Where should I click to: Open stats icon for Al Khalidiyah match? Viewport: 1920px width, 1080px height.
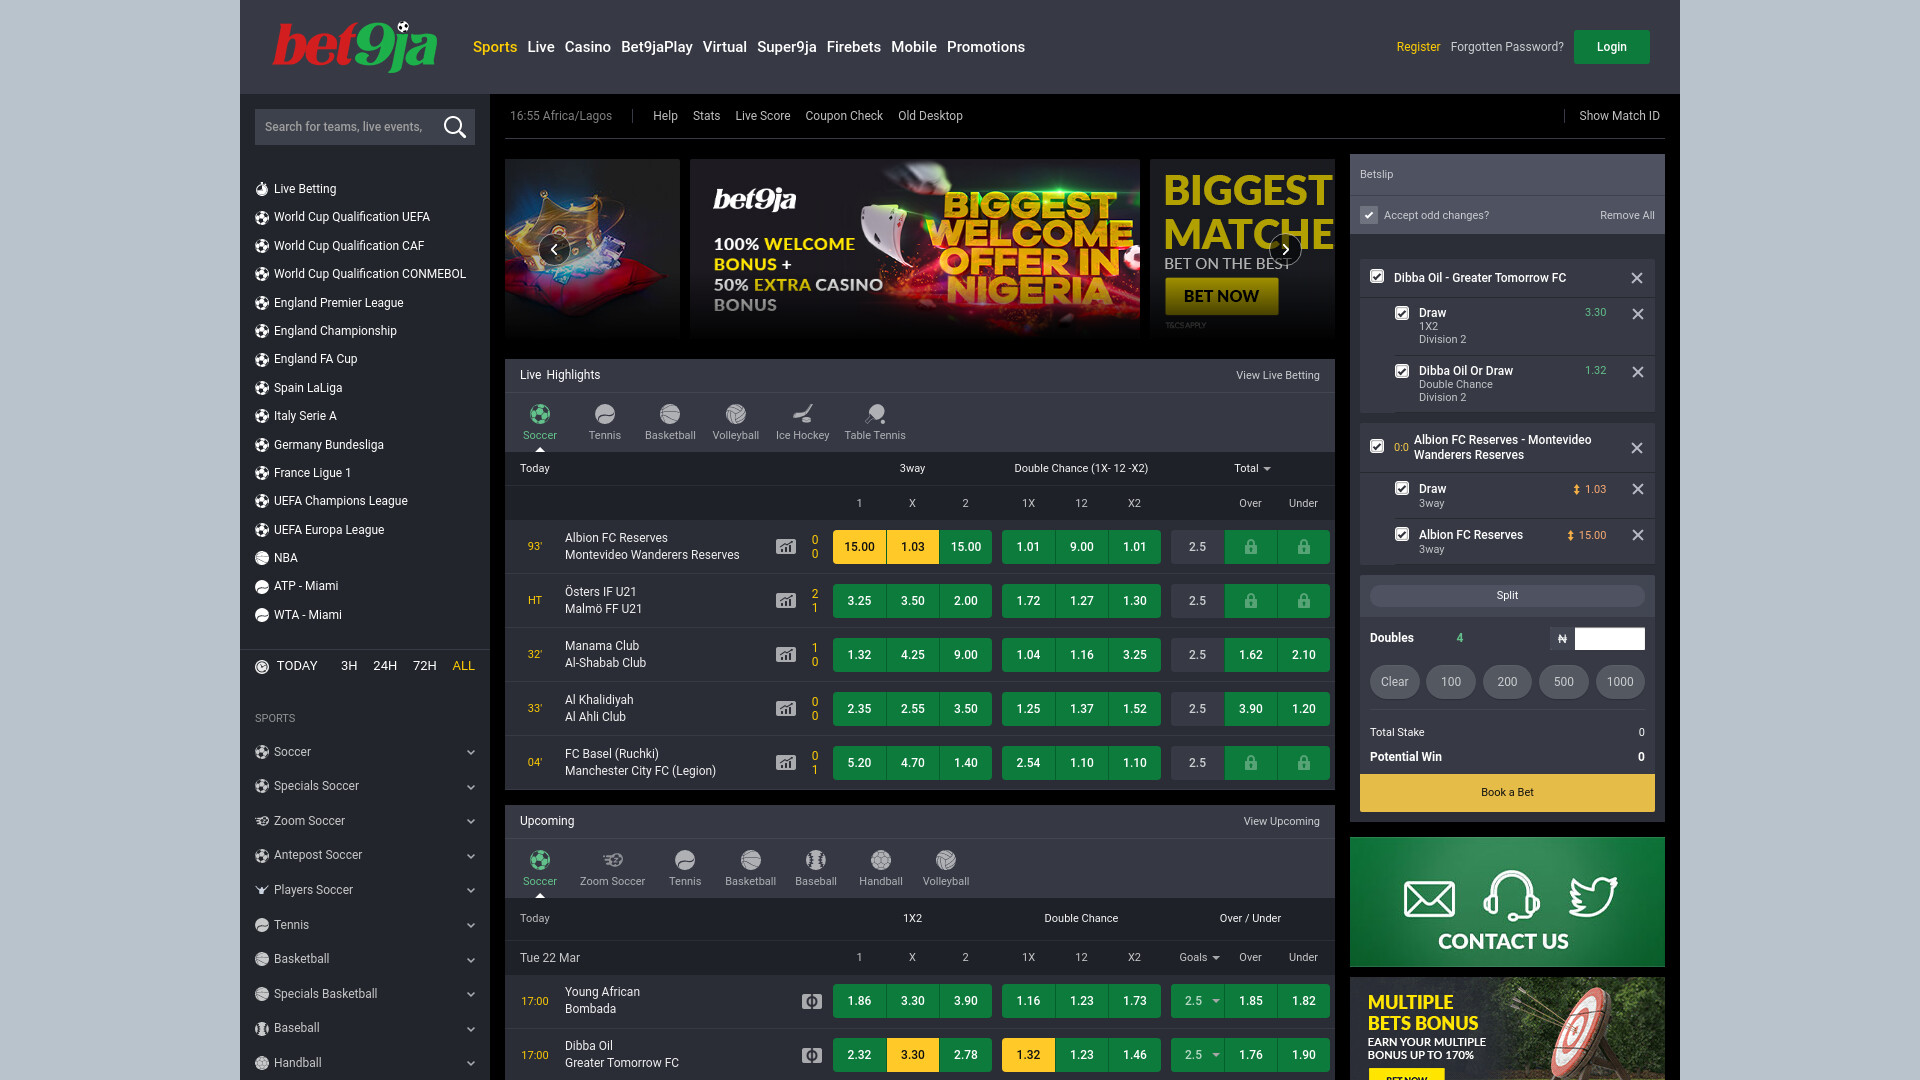tap(786, 709)
